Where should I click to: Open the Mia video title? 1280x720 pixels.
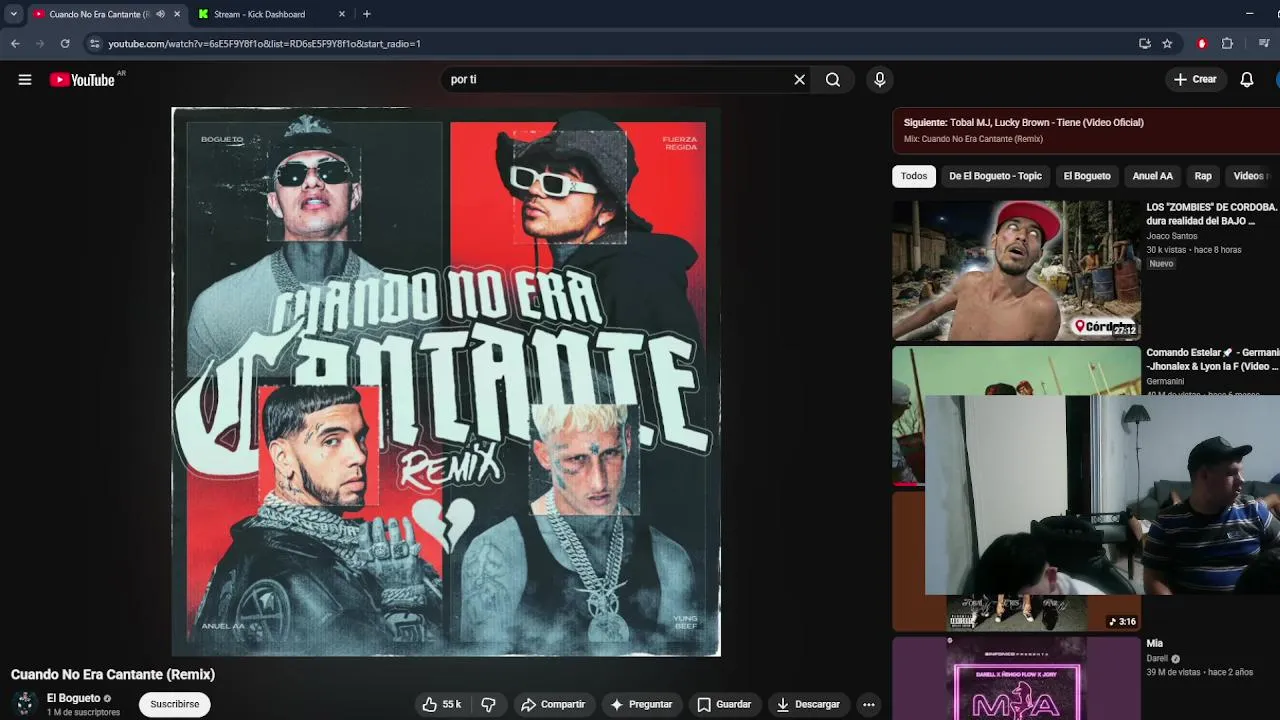(1154, 644)
